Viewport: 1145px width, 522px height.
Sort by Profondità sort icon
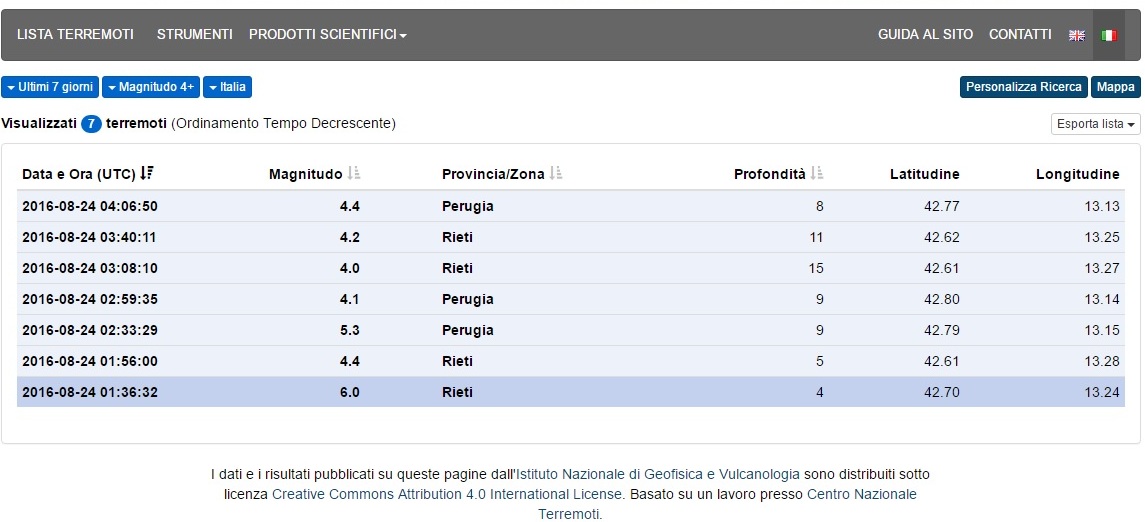[817, 174]
